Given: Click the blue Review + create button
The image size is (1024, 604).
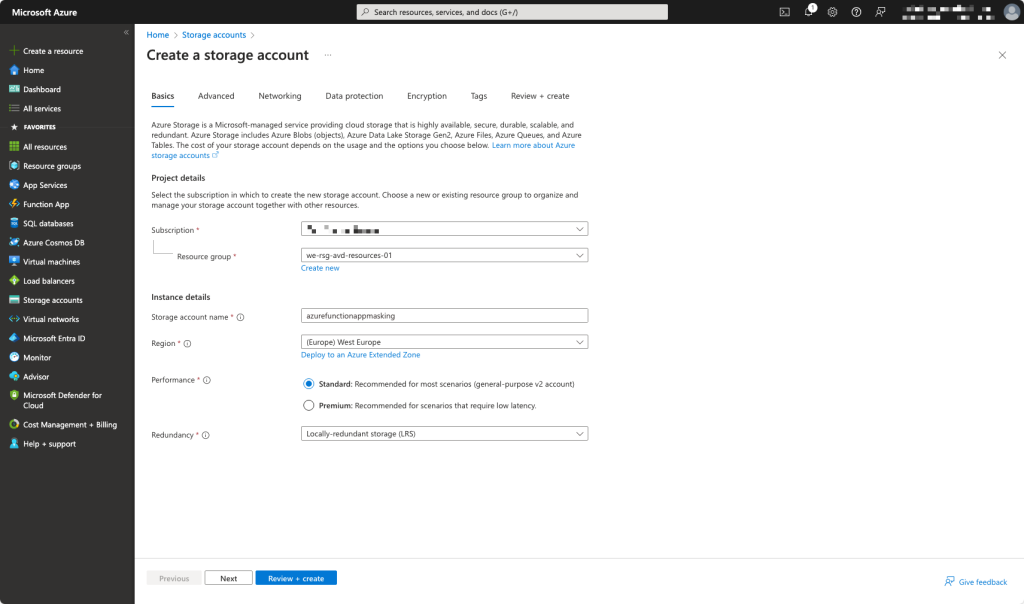Looking at the screenshot, I should click(x=296, y=578).
